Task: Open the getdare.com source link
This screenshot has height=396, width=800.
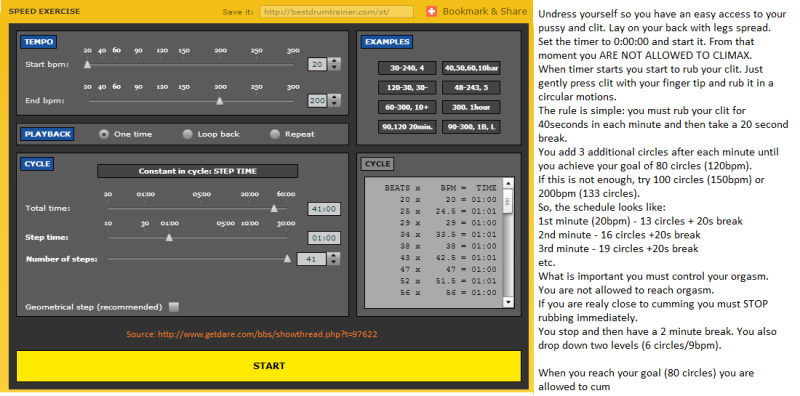Action: [252, 334]
